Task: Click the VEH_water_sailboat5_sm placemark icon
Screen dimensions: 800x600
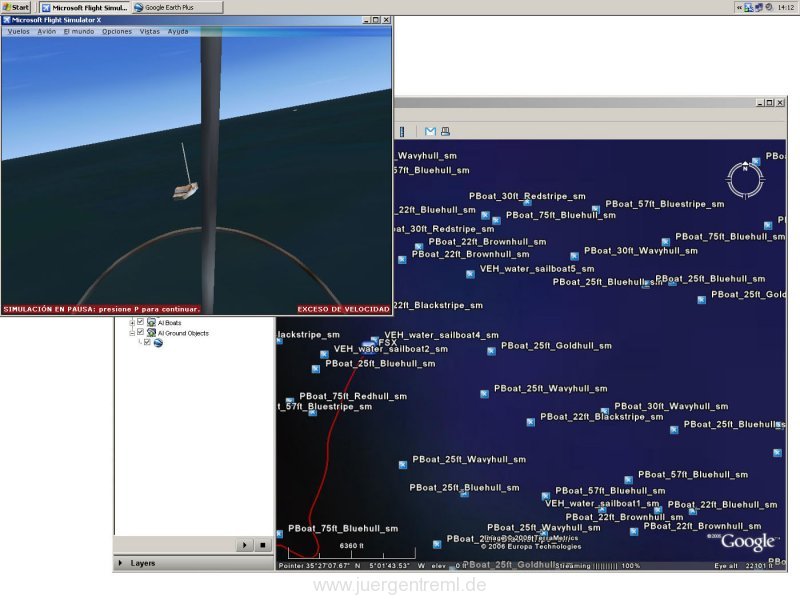Action: tap(470, 274)
